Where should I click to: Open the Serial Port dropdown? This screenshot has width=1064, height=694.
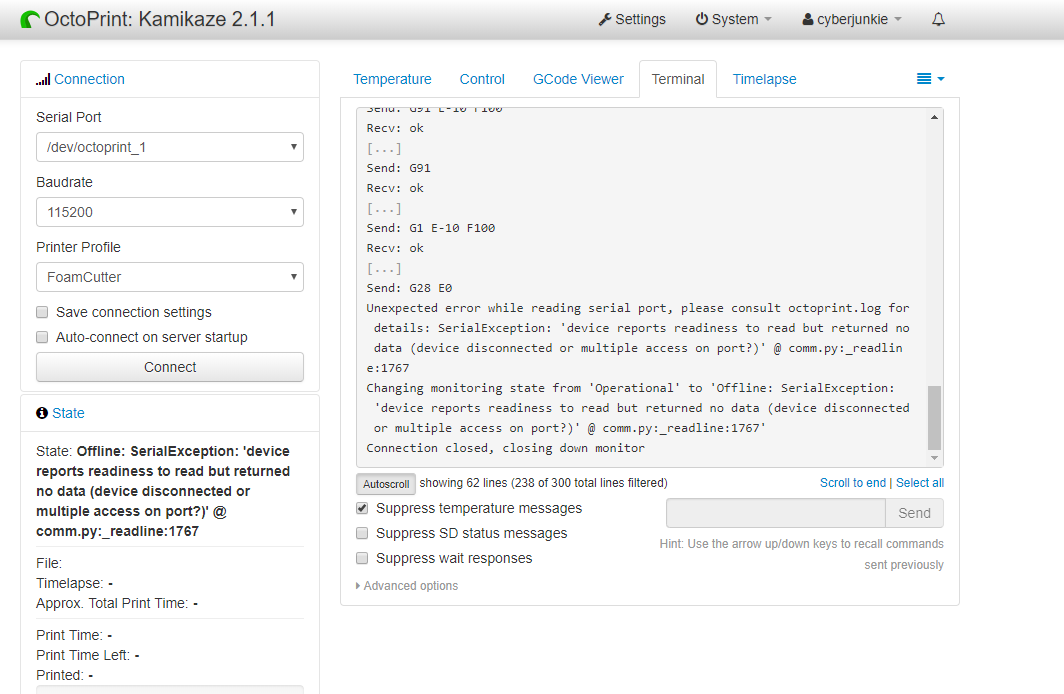pos(170,147)
